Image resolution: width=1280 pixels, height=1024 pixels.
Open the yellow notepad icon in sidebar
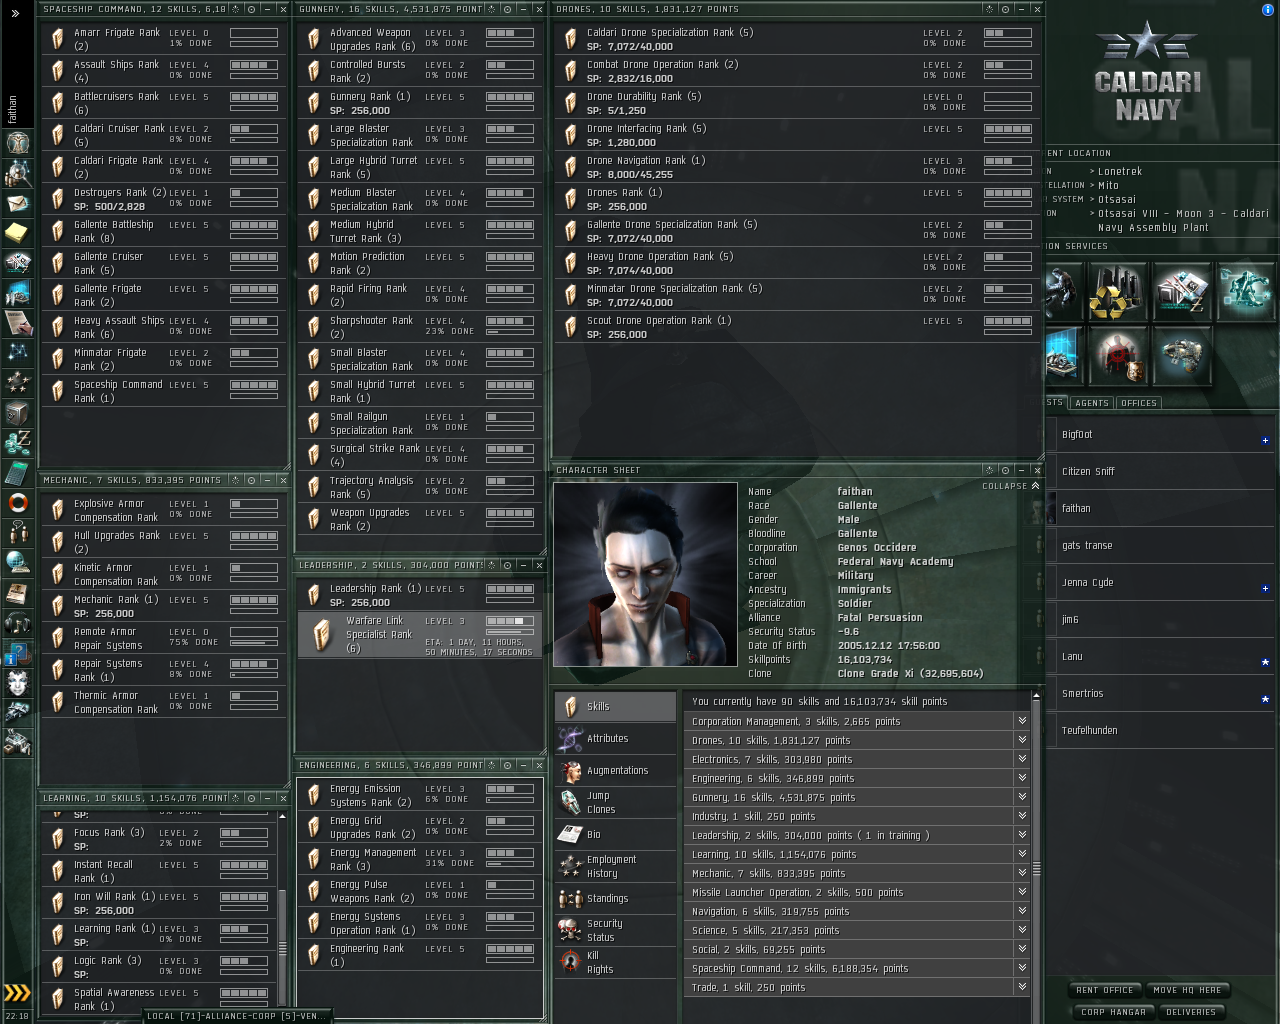pyautogui.click(x=18, y=233)
